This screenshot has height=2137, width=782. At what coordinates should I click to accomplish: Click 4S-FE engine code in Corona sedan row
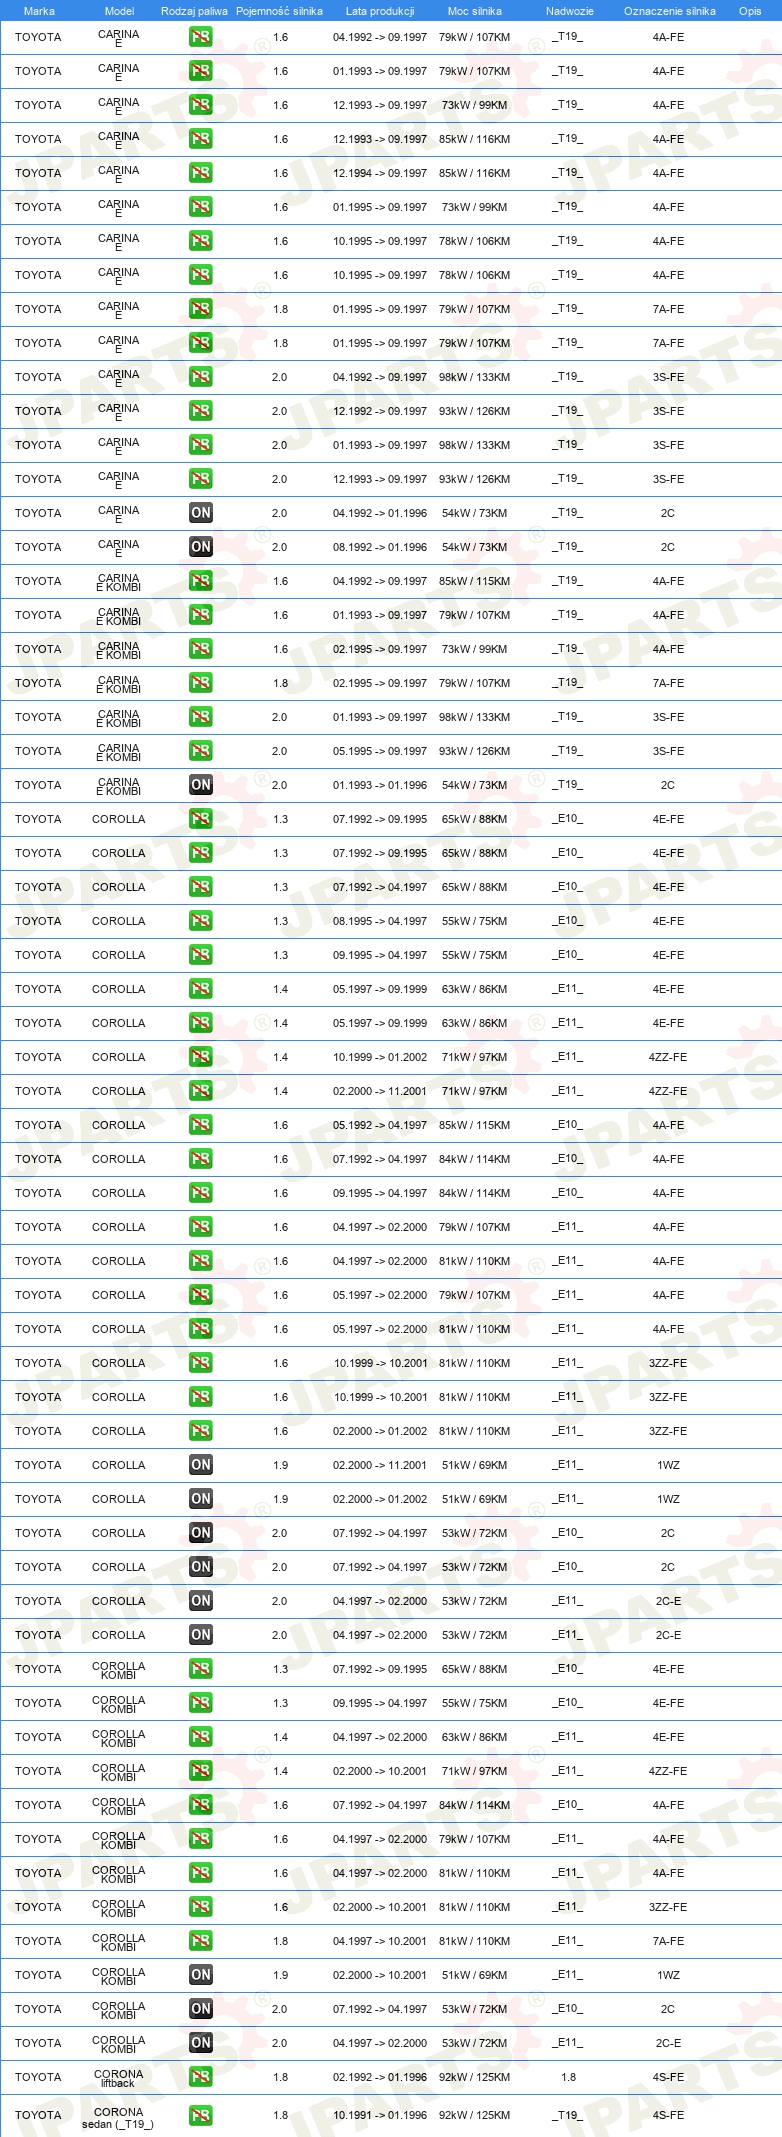[x=668, y=2115]
